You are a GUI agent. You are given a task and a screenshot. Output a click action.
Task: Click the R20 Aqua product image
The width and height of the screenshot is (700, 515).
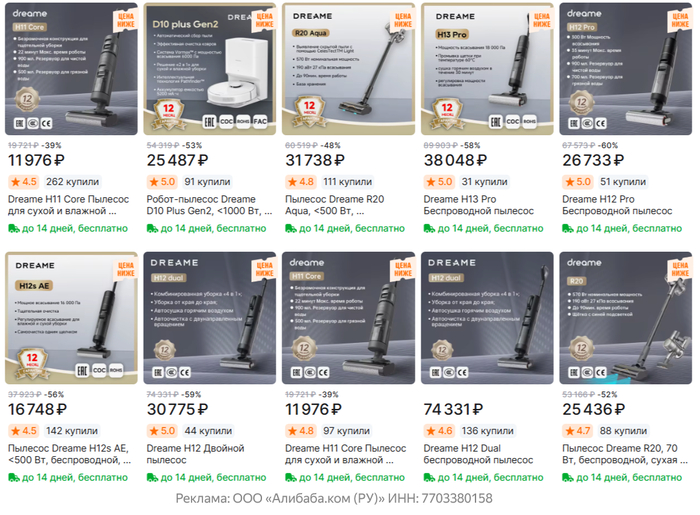[348, 69]
